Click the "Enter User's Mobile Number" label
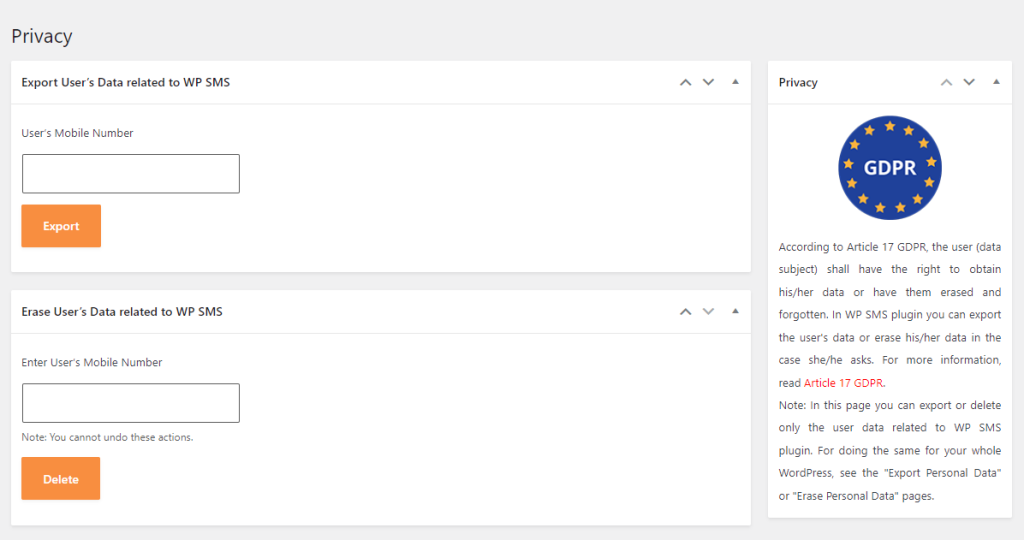The width and height of the screenshot is (1024, 540). [92, 362]
